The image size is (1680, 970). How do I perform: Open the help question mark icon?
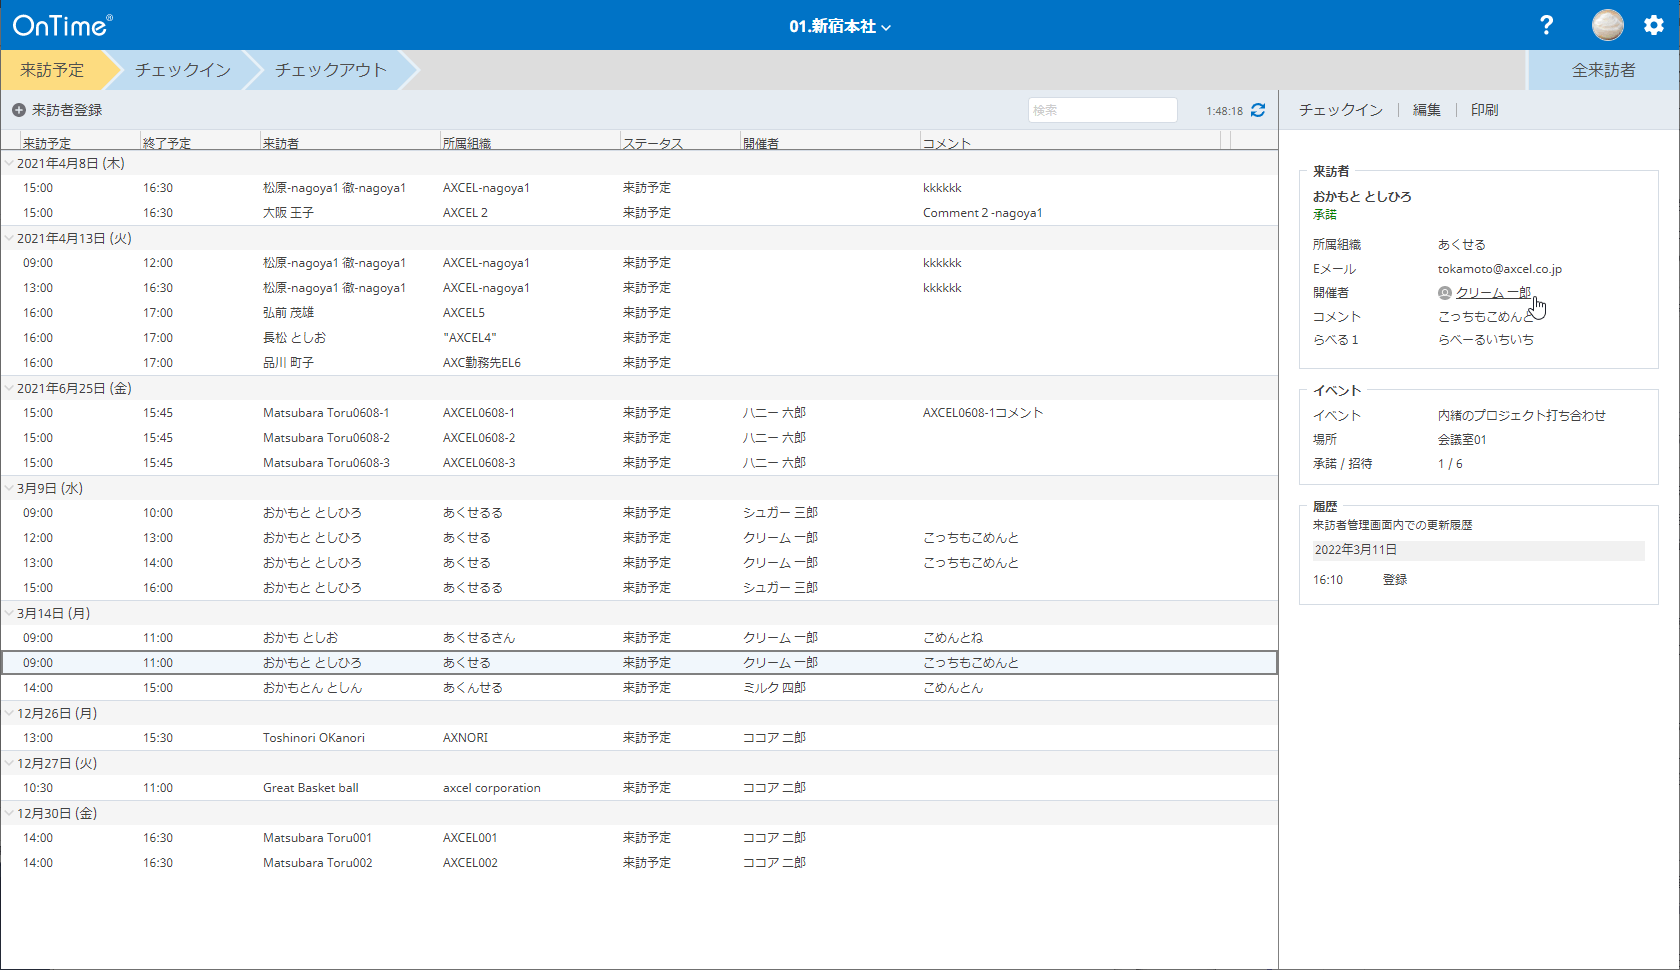(x=1546, y=25)
